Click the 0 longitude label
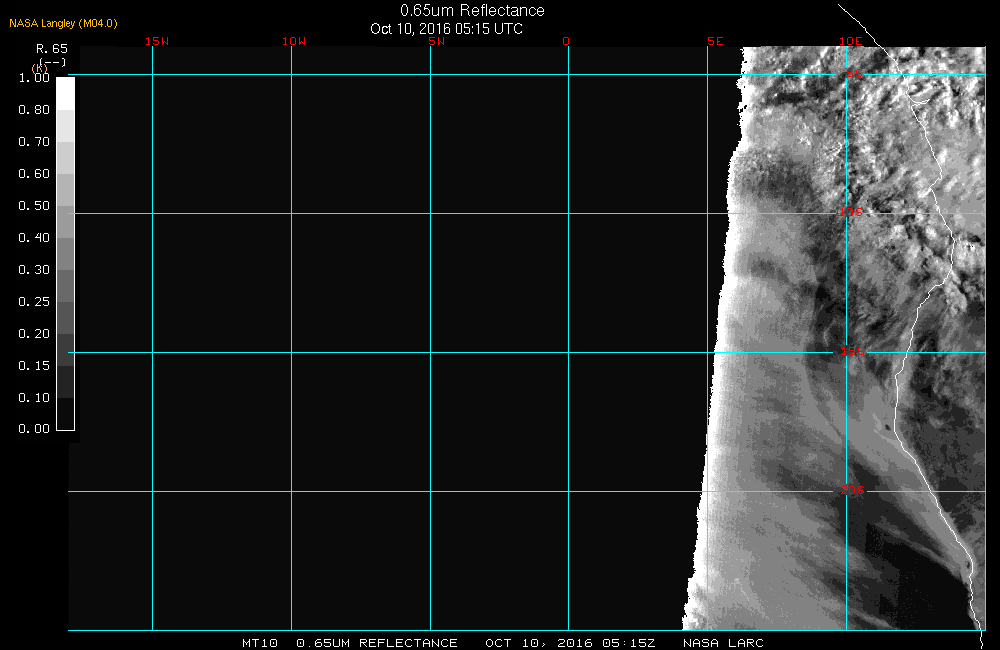This screenshot has width=1000, height=650. pyautogui.click(x=566, y=41)
